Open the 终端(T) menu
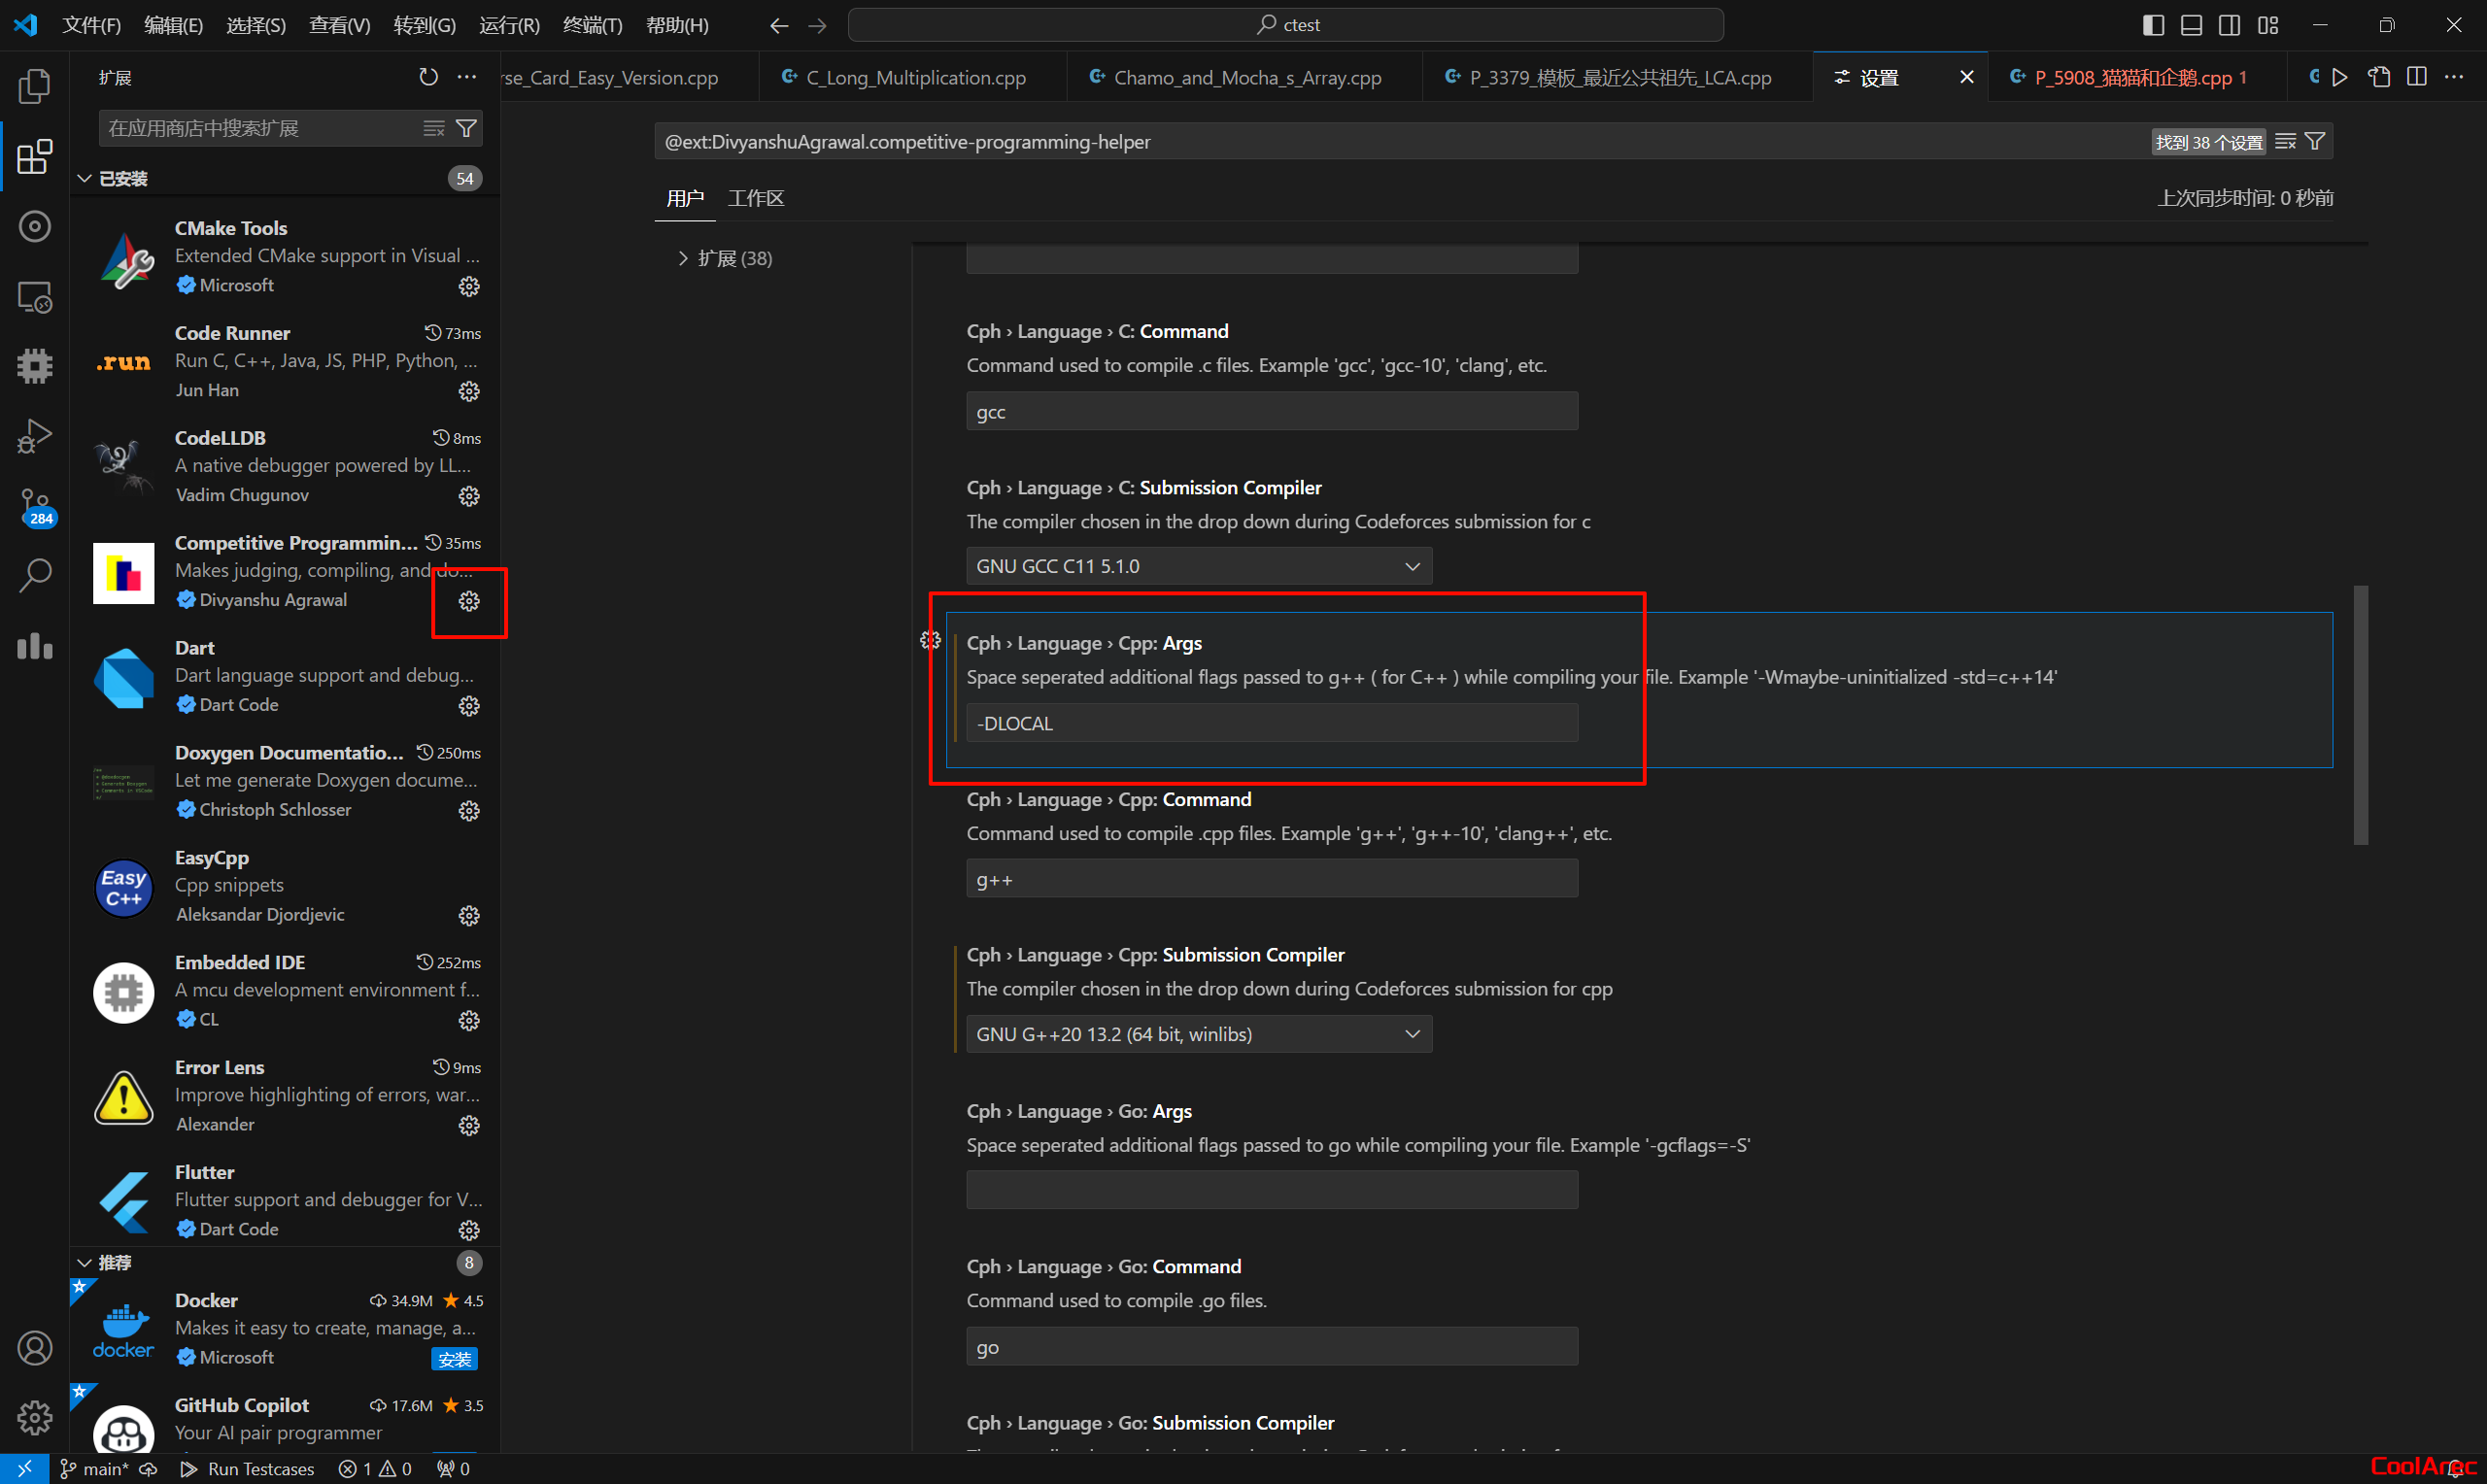The height and width of the screenshot is (1484, 2487). 592,25
